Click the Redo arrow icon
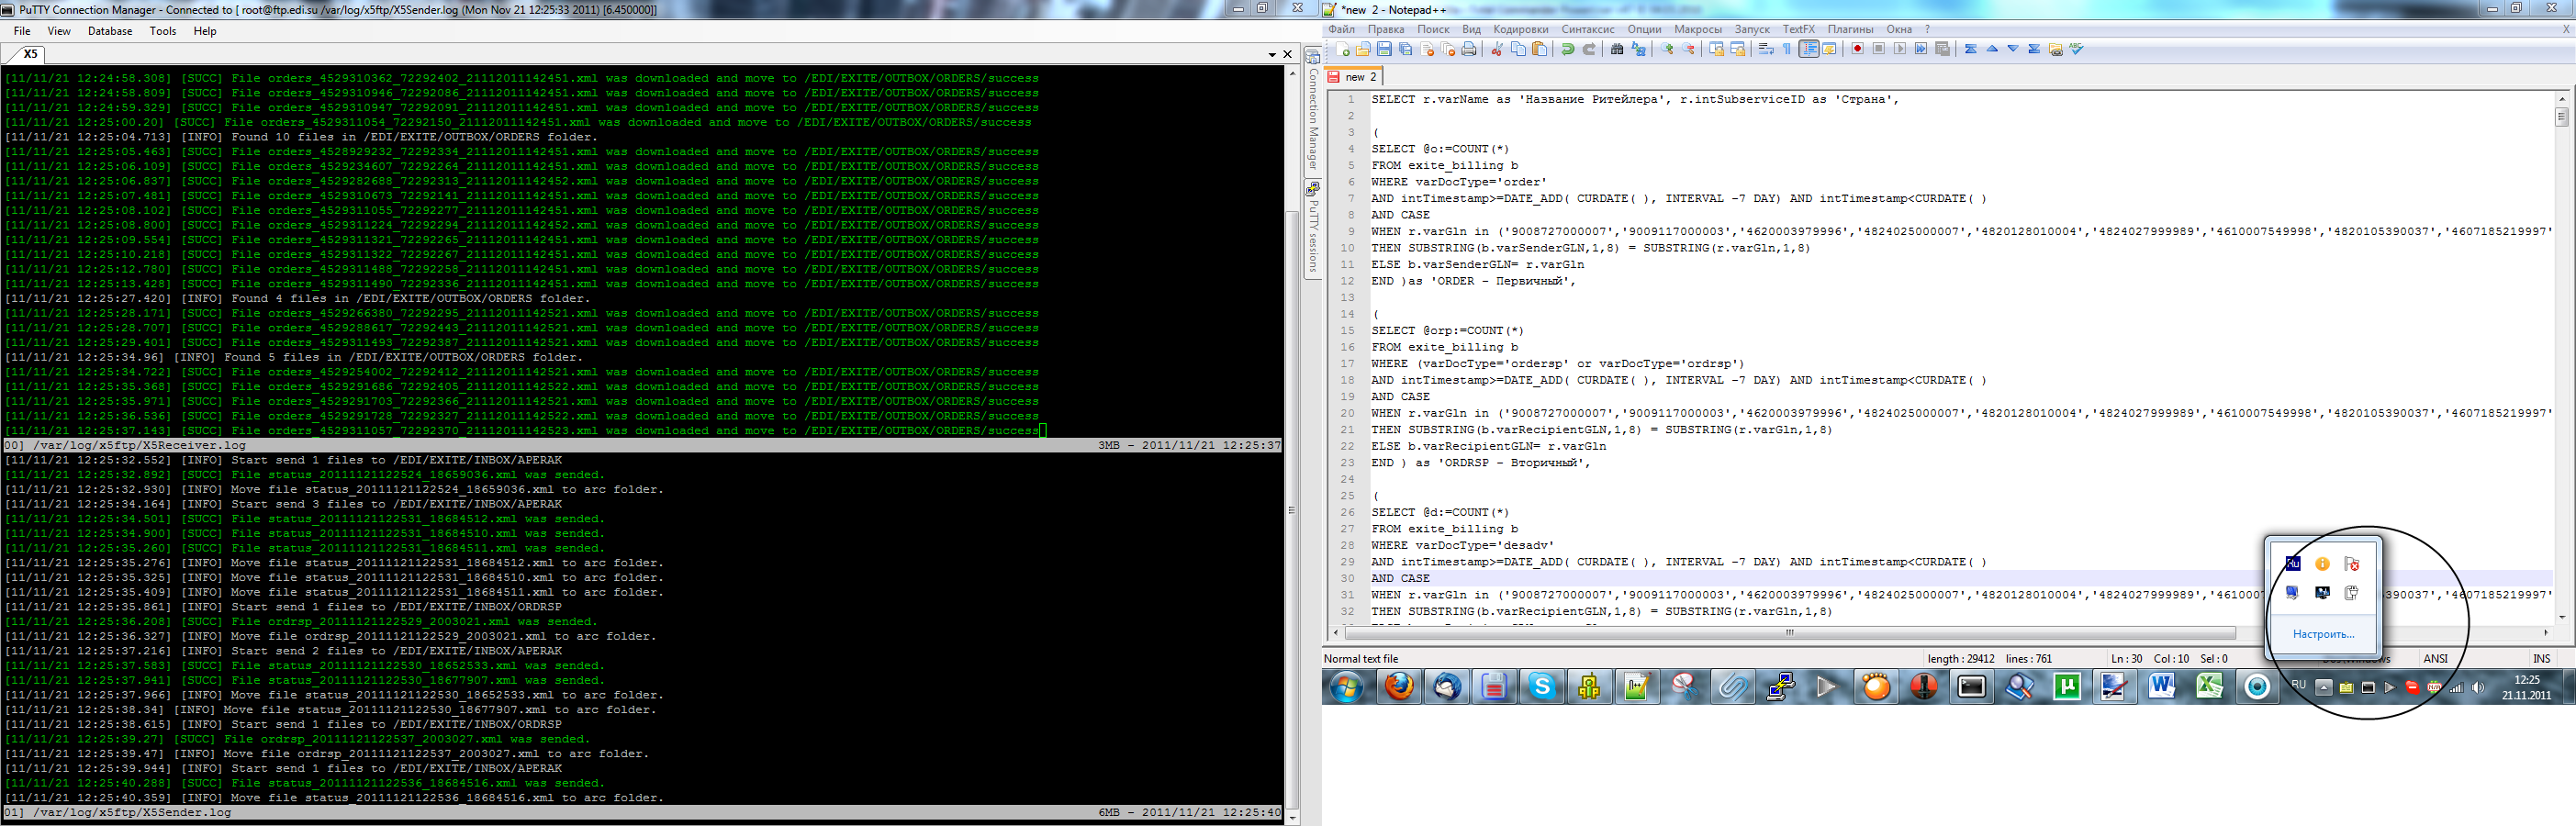 [1589, 49]
